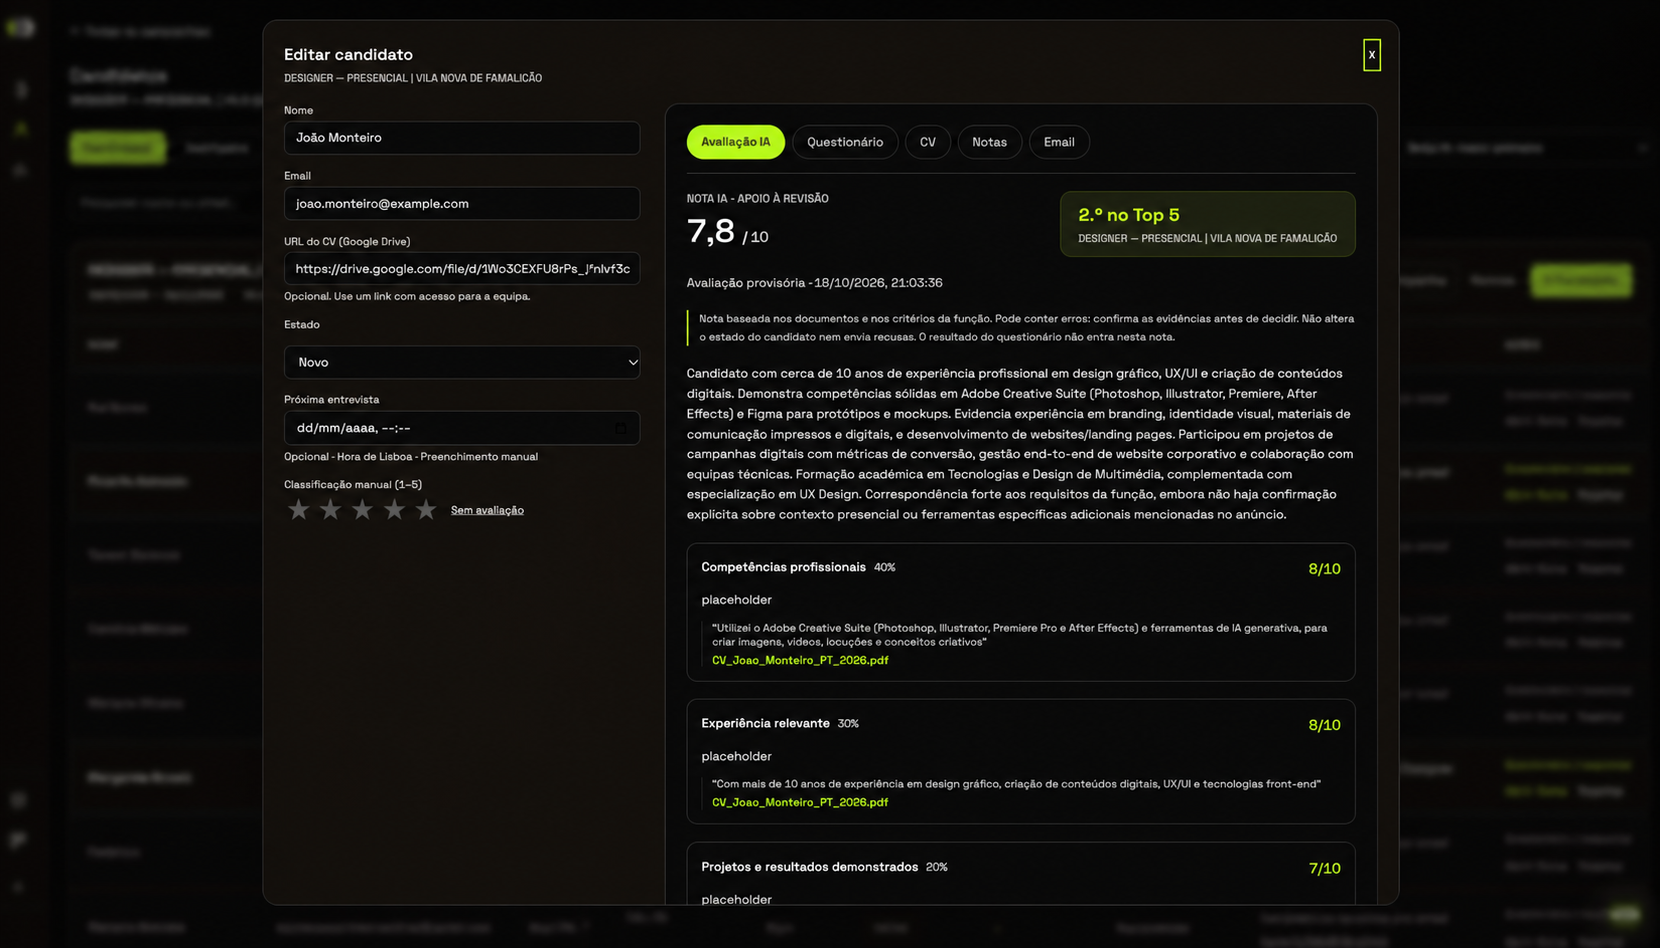Open the Estado dropdown showing Novo
Image resolution: width=1660 pixels, height=948 pixels.
click(x=462, y=362)
